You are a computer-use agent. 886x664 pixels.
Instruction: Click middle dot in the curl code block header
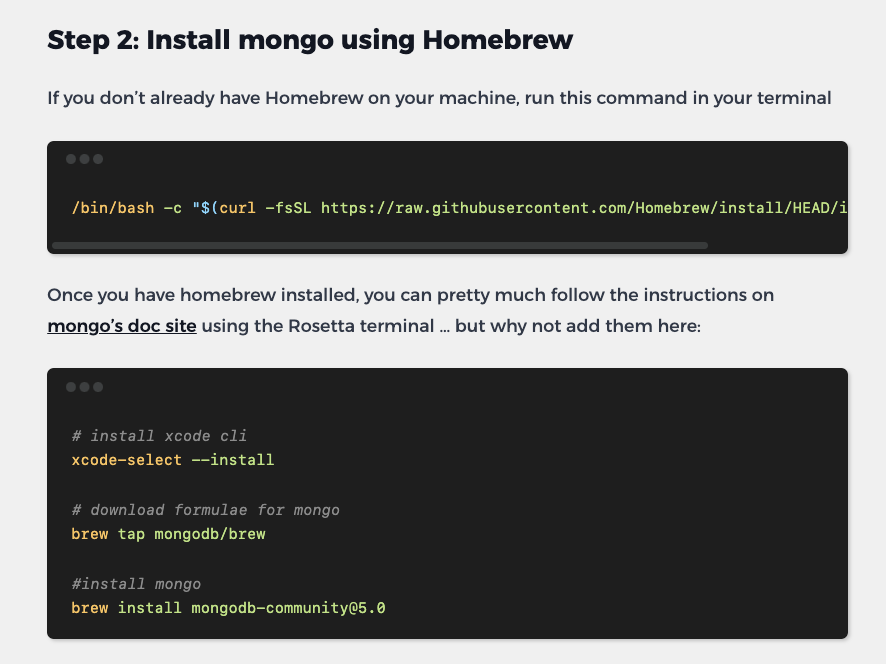(84, 159)
